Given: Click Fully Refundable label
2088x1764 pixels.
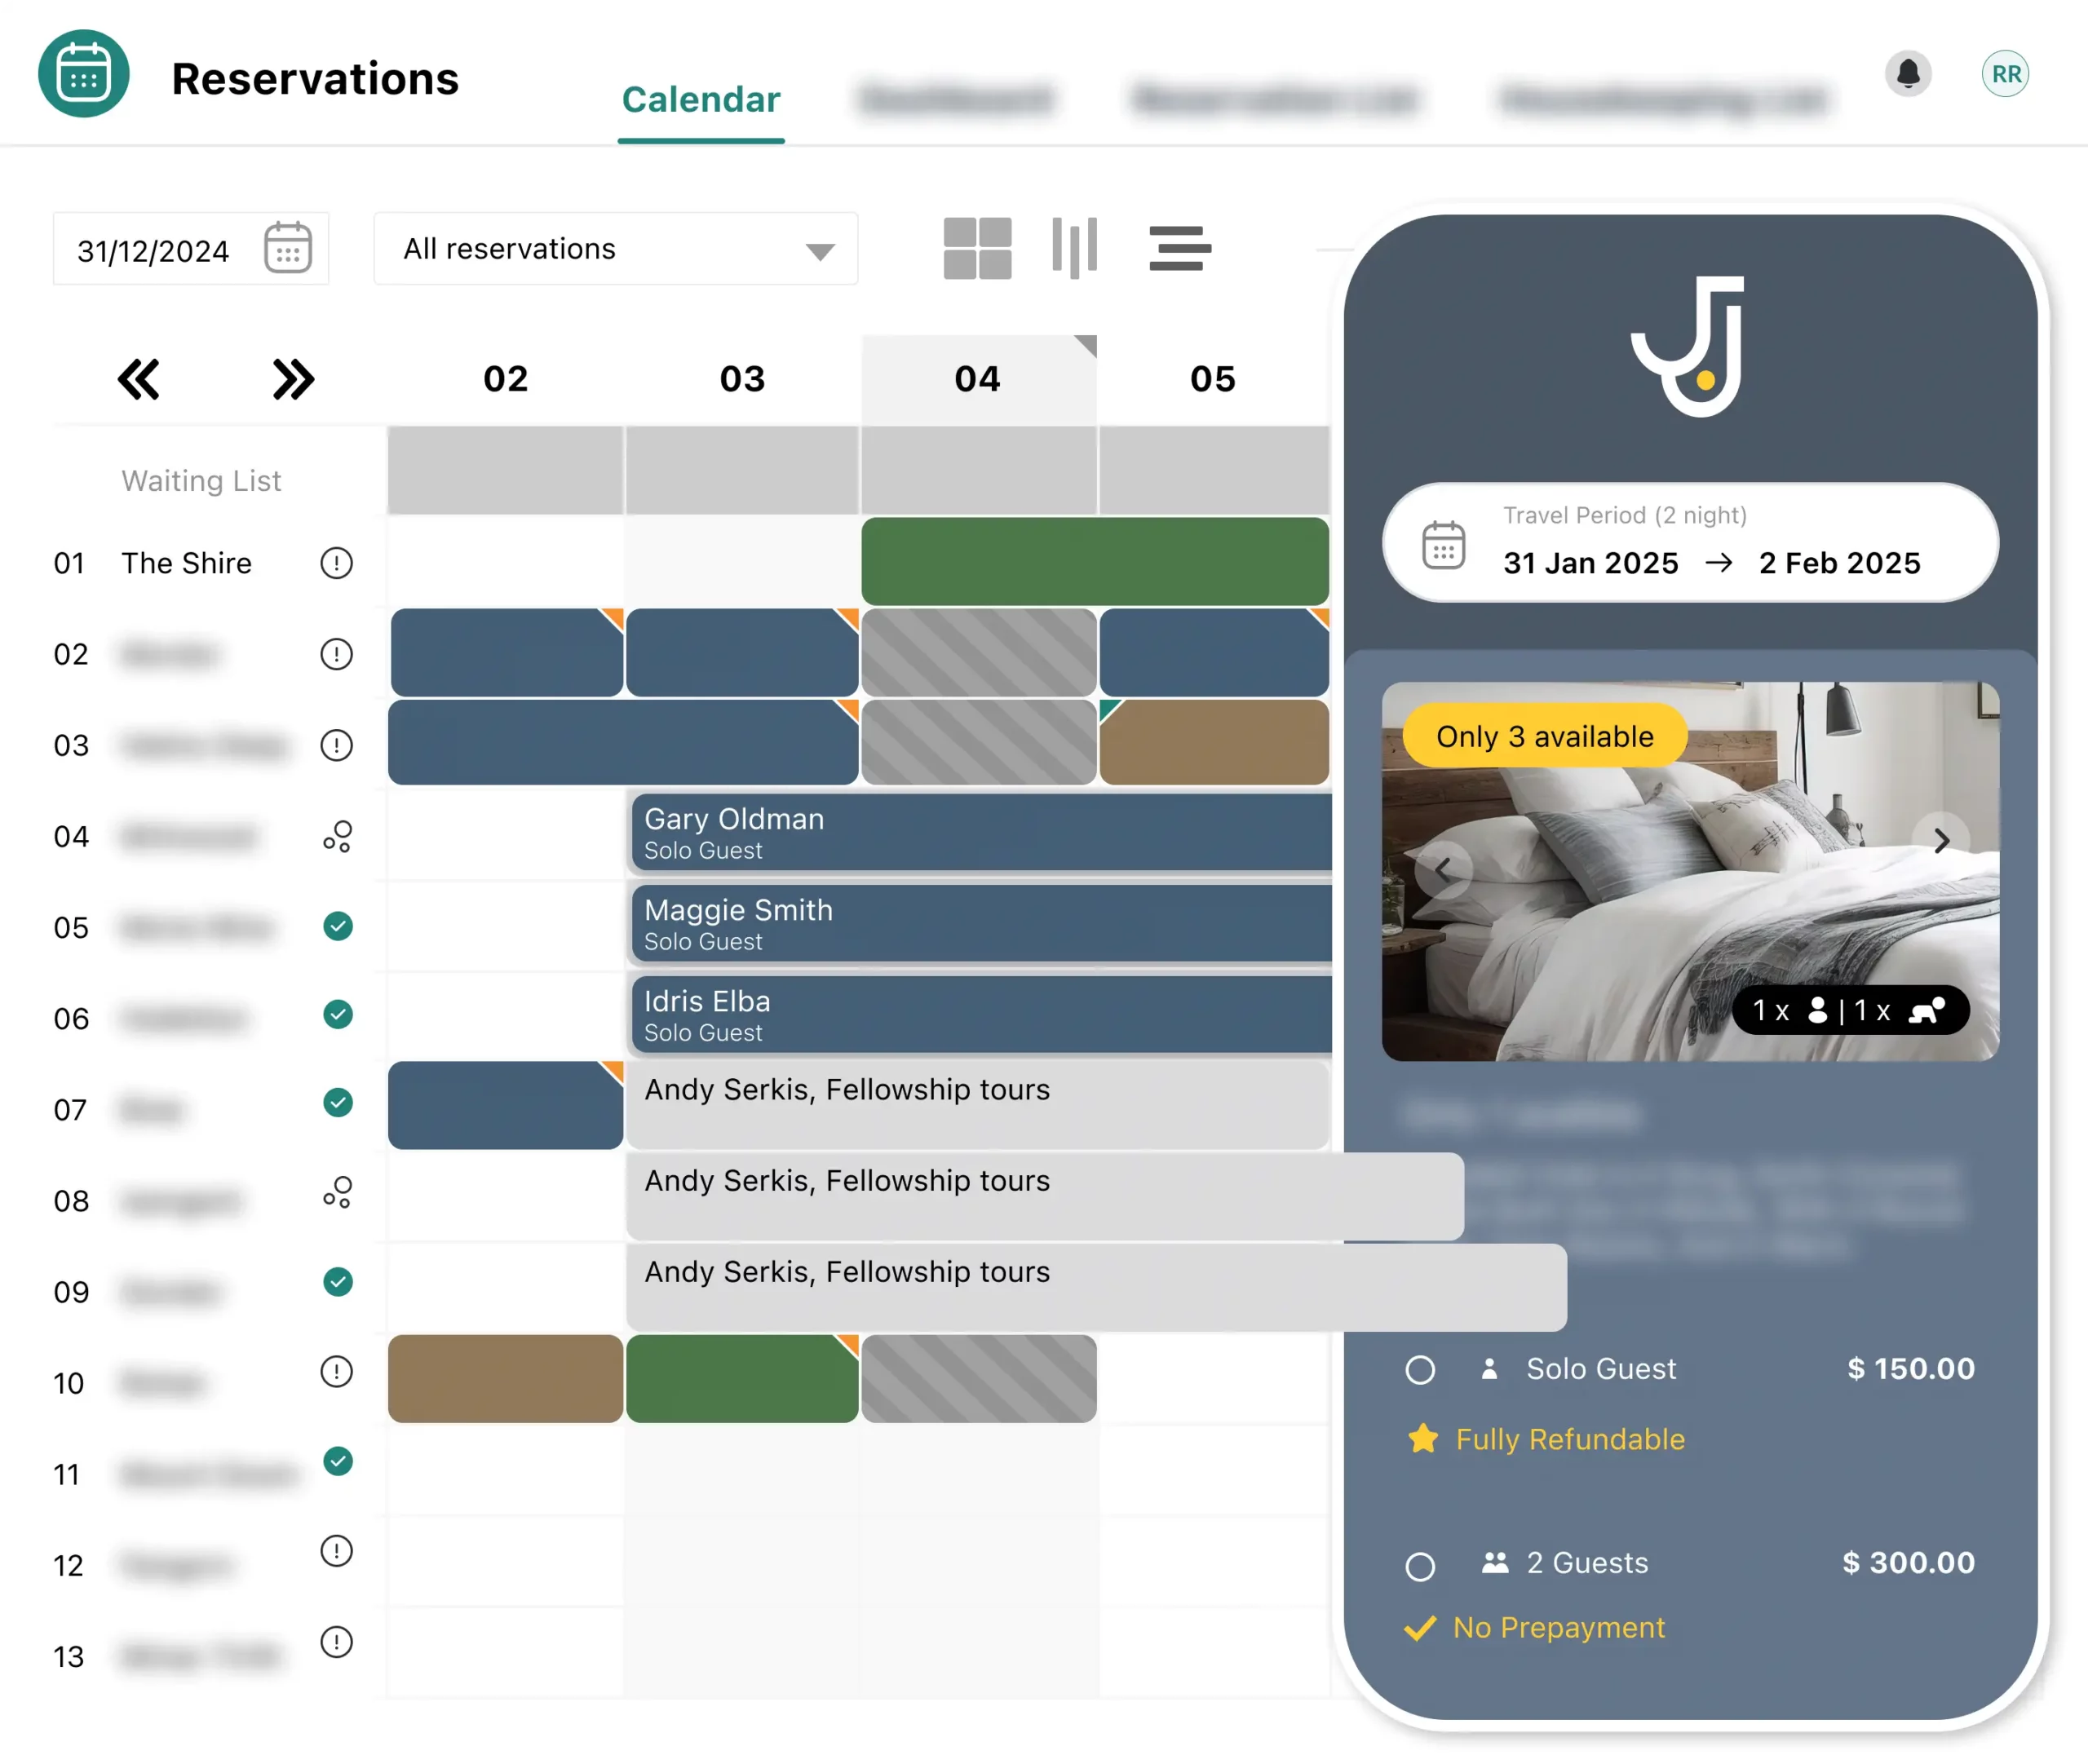Looking at the screenshot, I should tap(1570, 1439).
